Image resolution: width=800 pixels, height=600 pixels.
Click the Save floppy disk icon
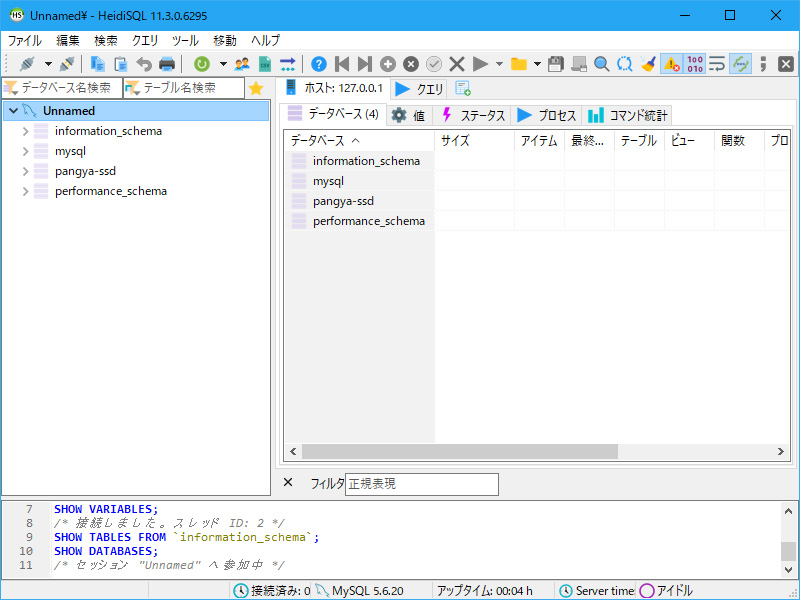pyautogui.click(x=556, y=64)
